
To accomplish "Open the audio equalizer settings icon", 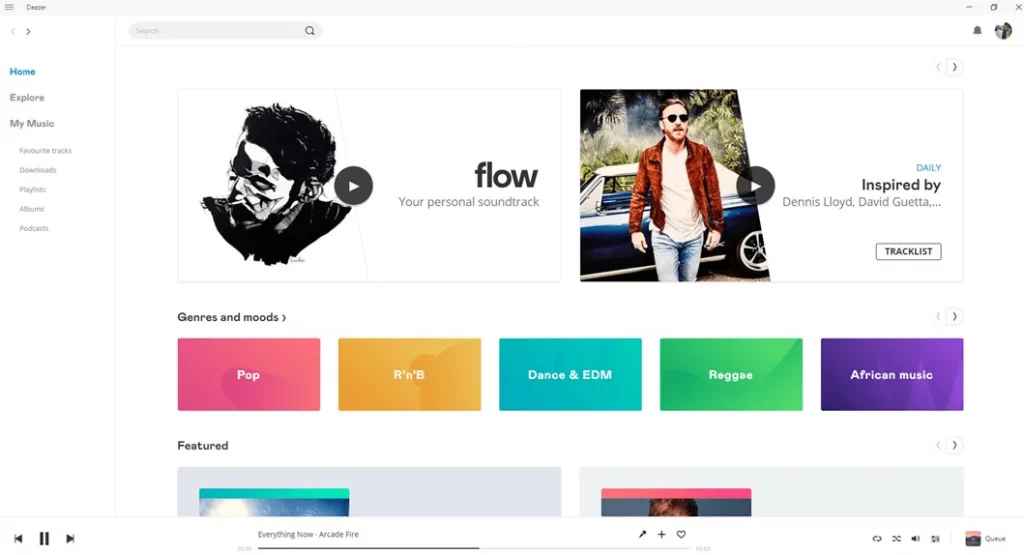I will 935,539.
